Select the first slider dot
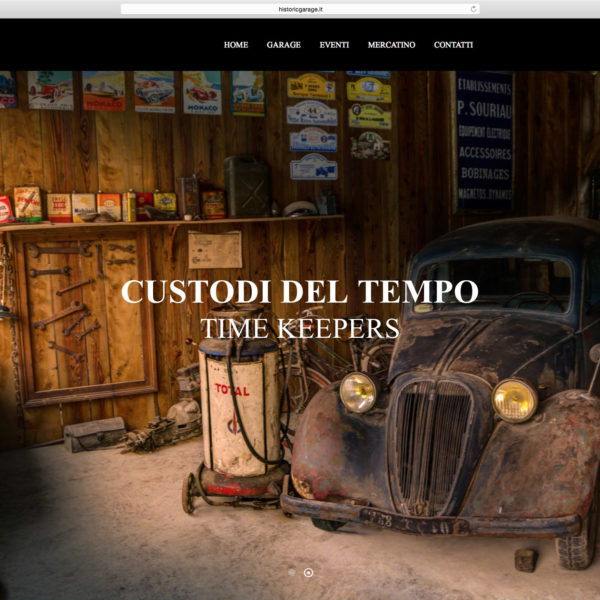600x600 pixels. 292,572
